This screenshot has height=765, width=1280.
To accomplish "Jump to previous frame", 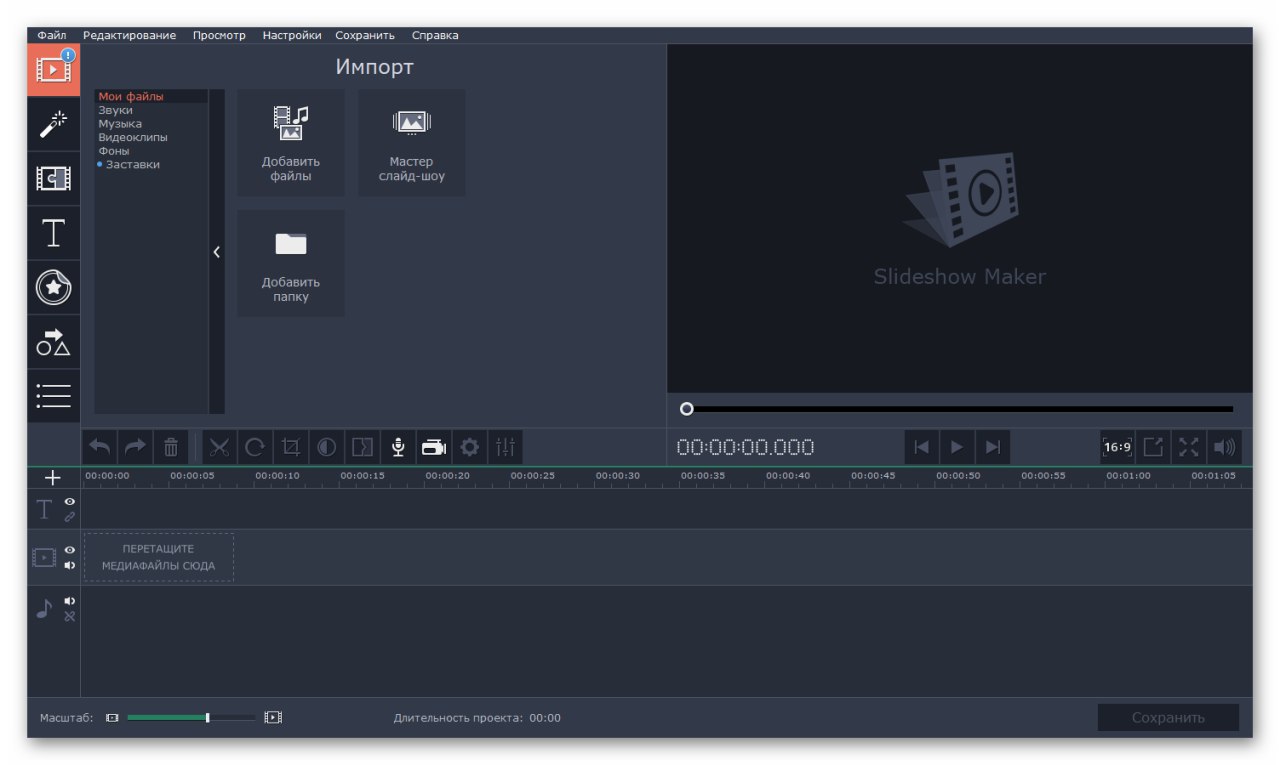I will pos(922,447).
